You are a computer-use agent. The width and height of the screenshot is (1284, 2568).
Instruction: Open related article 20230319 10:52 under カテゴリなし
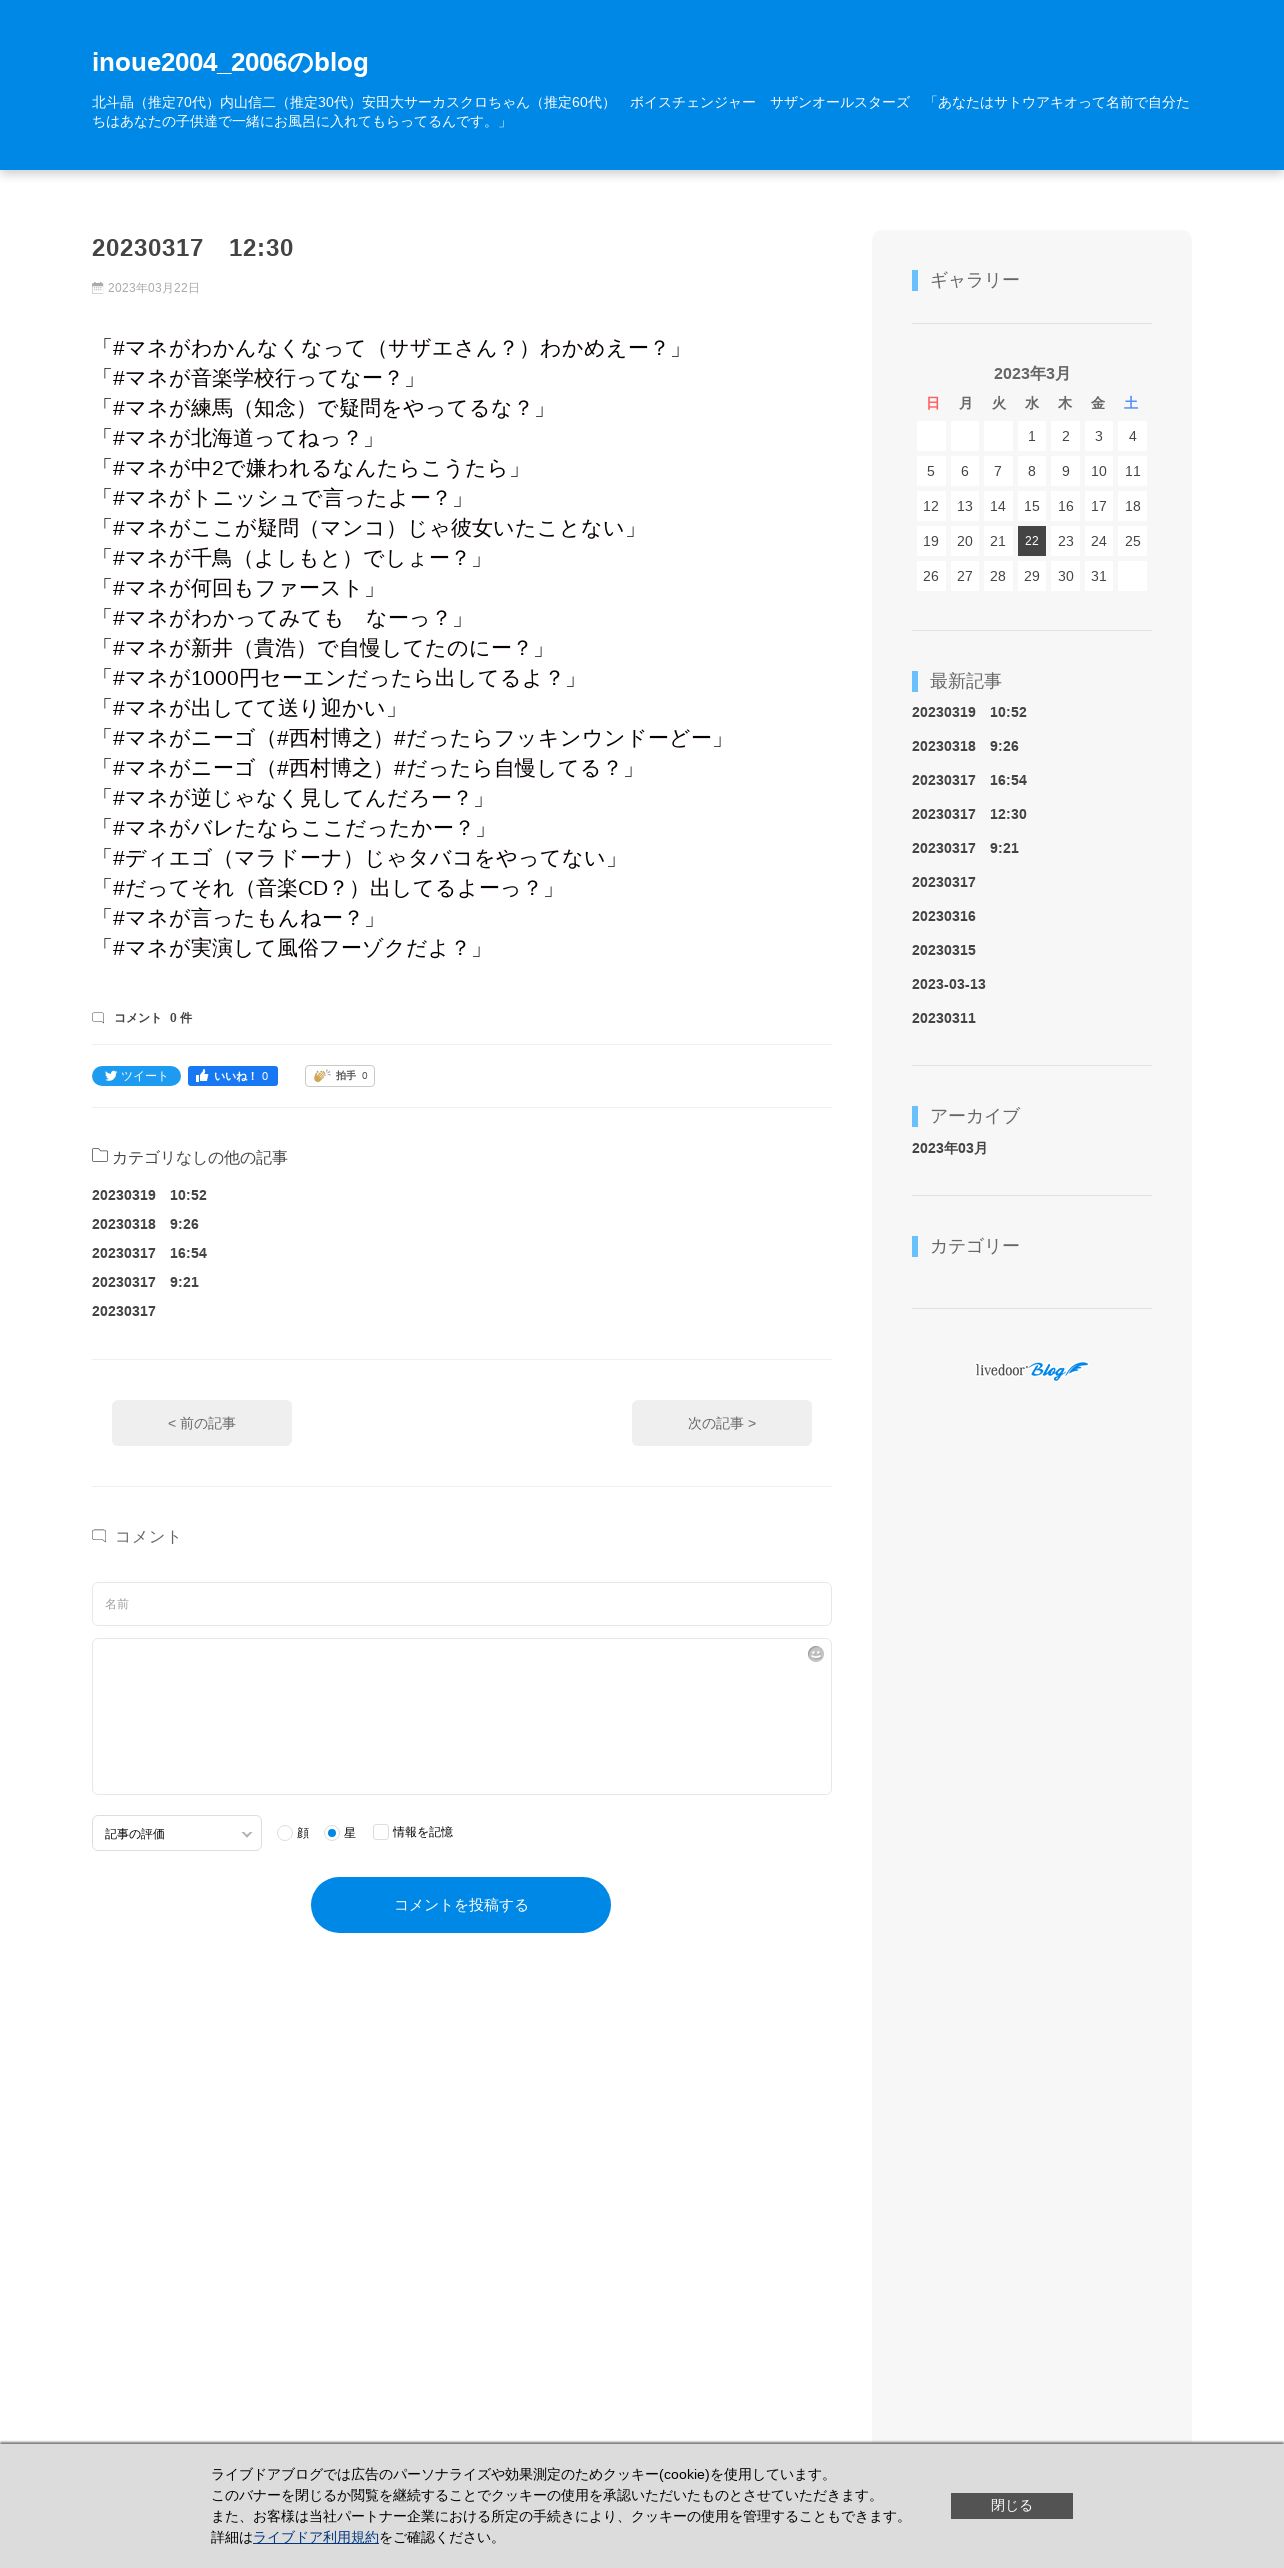click(149, 1195)
